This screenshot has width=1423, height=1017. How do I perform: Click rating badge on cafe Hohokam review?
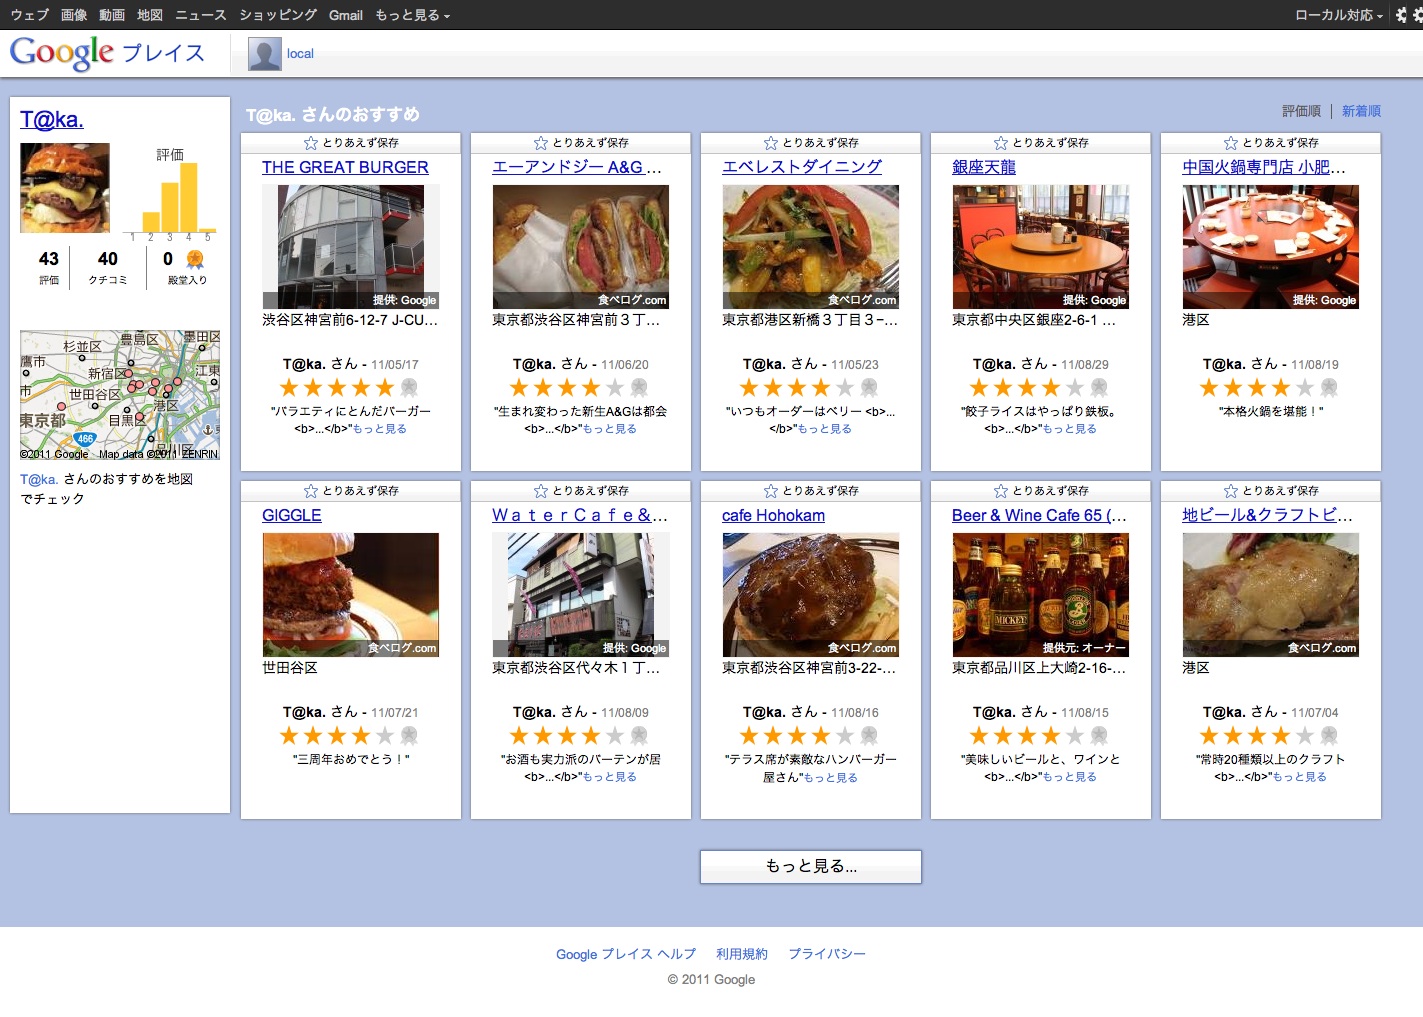[869, 736]
